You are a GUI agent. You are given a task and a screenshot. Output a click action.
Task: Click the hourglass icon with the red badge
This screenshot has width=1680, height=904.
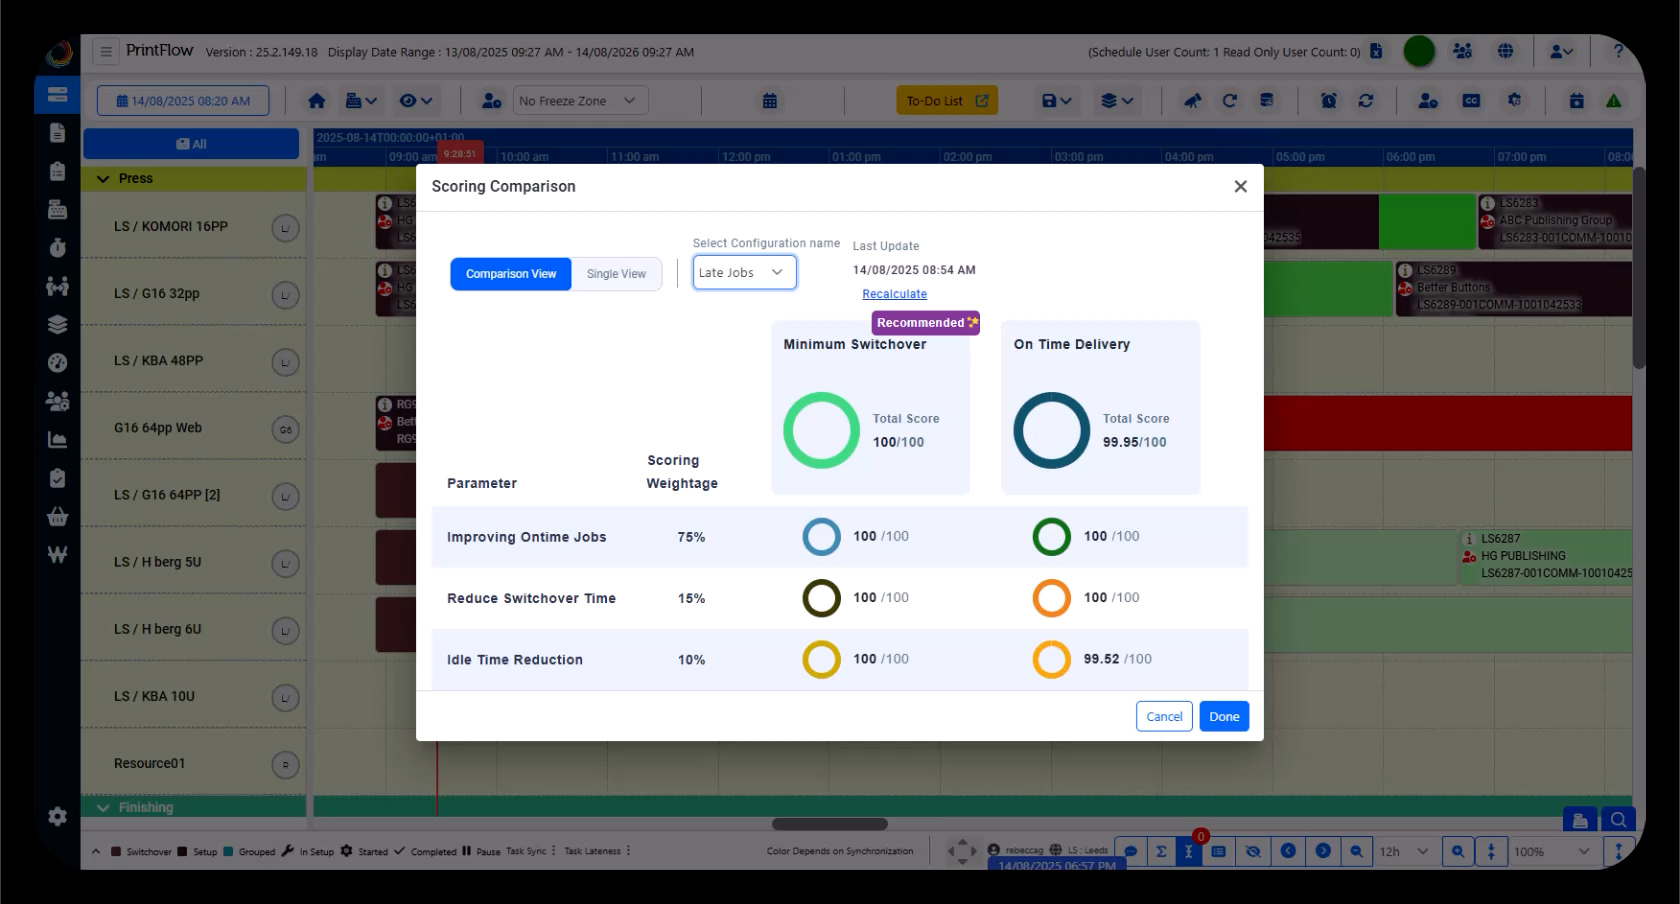click(1189, 851)
